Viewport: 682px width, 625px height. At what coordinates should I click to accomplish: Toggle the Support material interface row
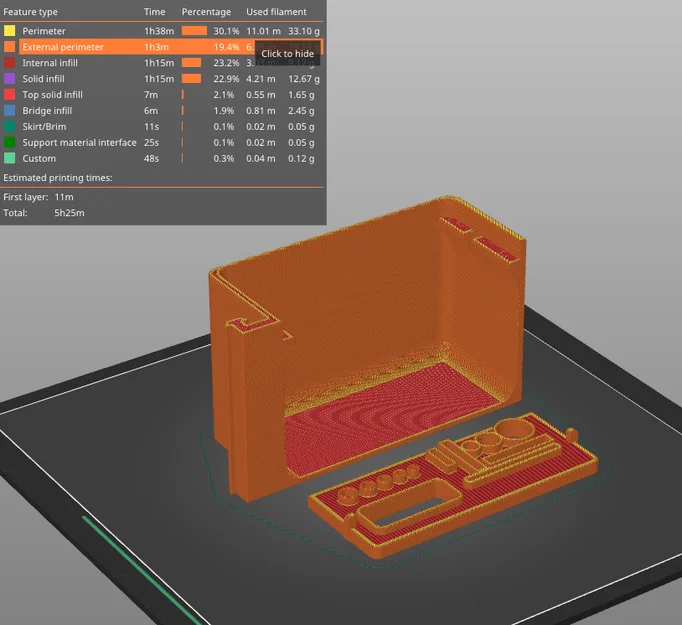click(x=162, y=143)
